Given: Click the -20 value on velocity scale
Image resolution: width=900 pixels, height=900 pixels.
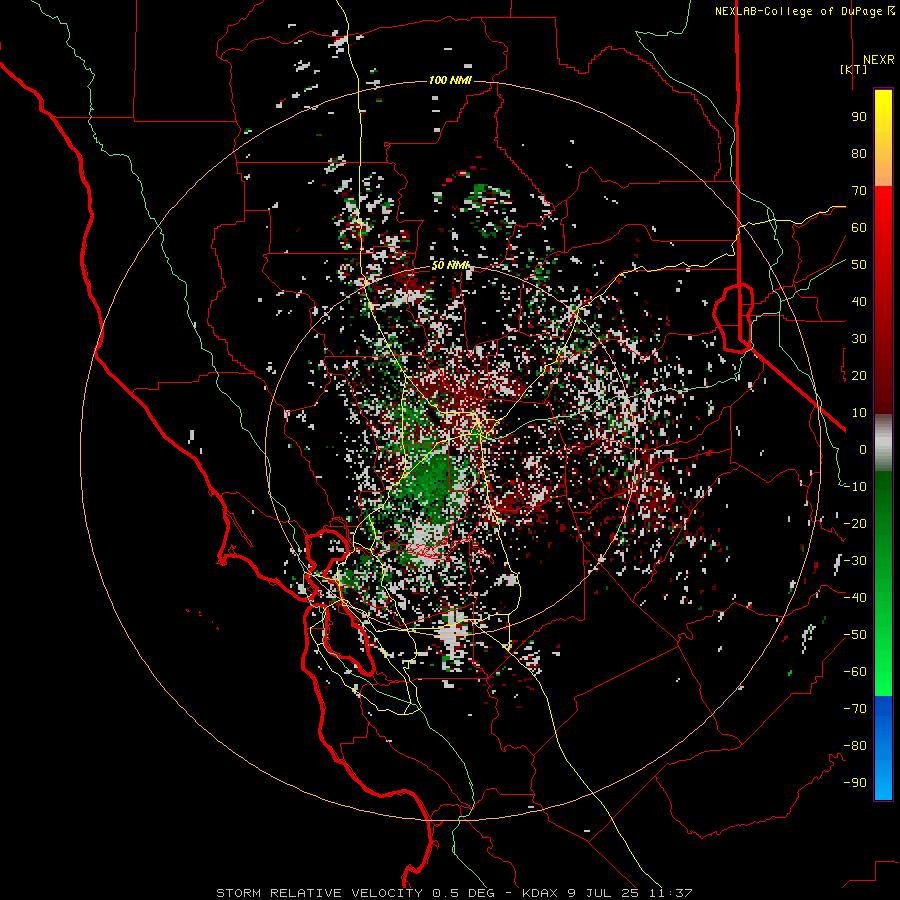Looking at the screenshot, I should (855, 524).
